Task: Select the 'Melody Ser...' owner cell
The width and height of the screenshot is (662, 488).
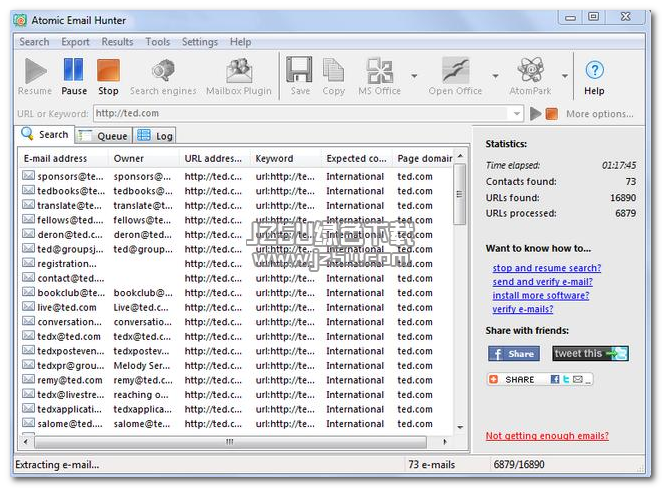Action: [141, 366]
